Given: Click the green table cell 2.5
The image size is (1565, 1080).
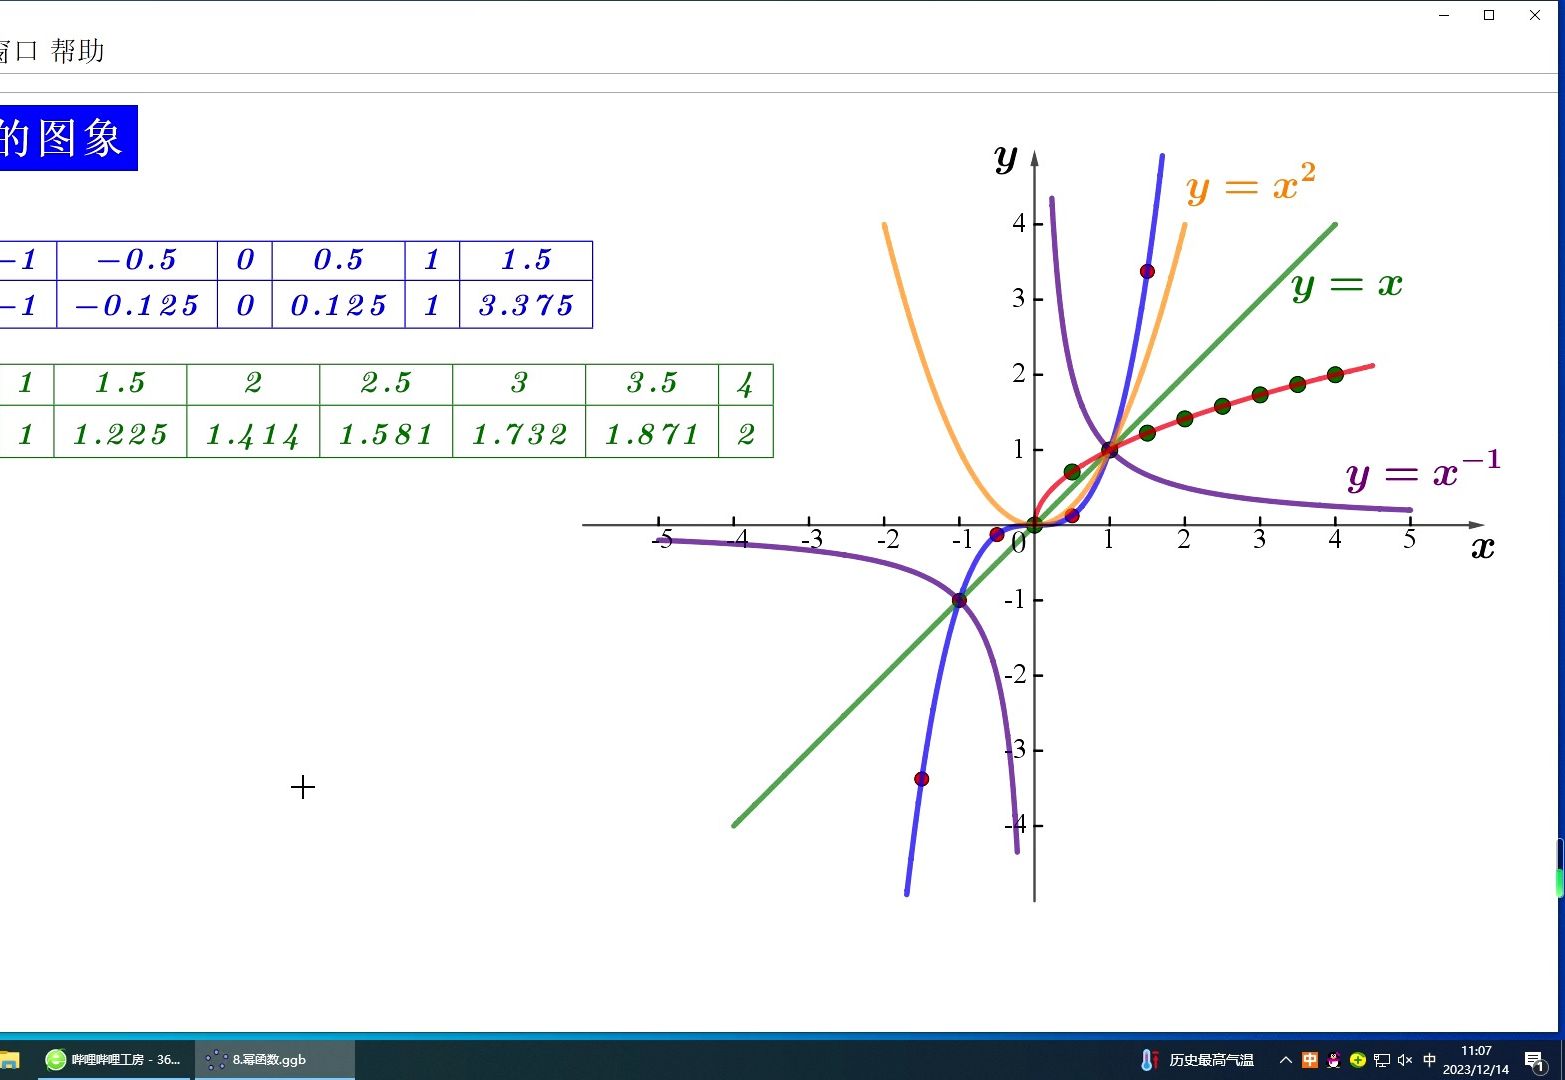Looking at the screenshot, I should (386, 384).
